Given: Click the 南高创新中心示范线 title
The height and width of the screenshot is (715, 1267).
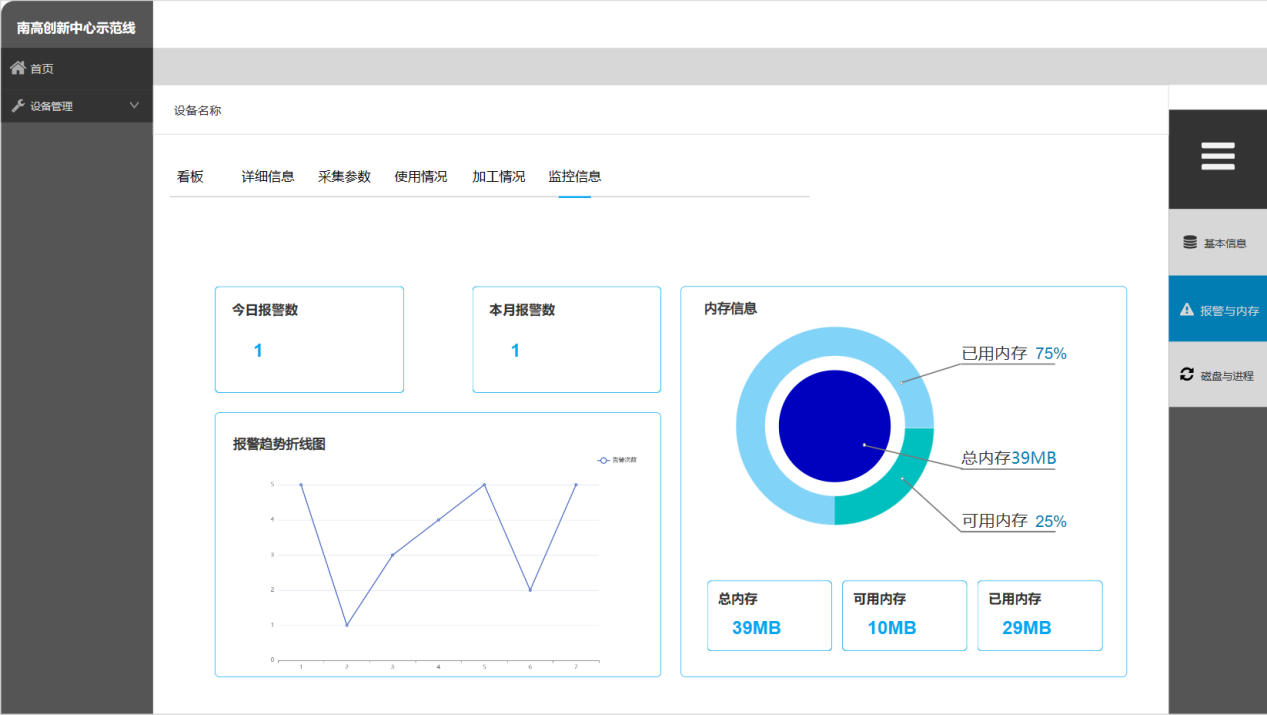Looking at the screenshot, I should [x=76, y=27].
